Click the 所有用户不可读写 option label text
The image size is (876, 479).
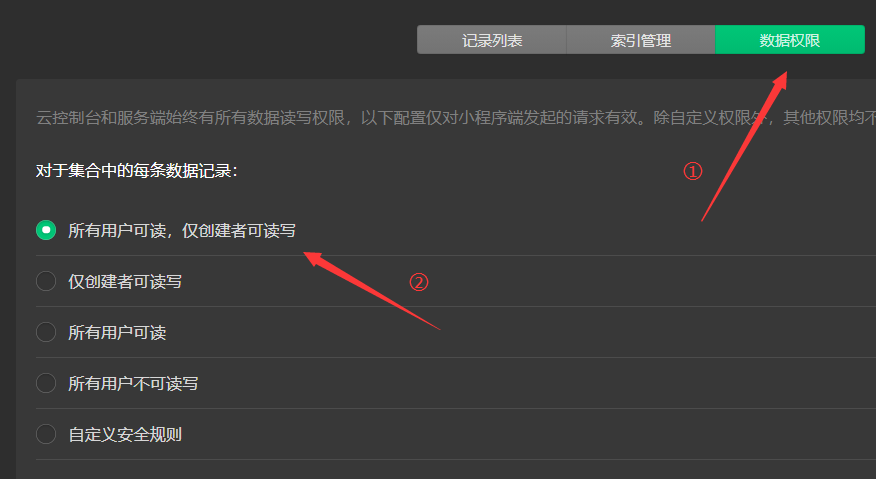[x=133, y=383]
